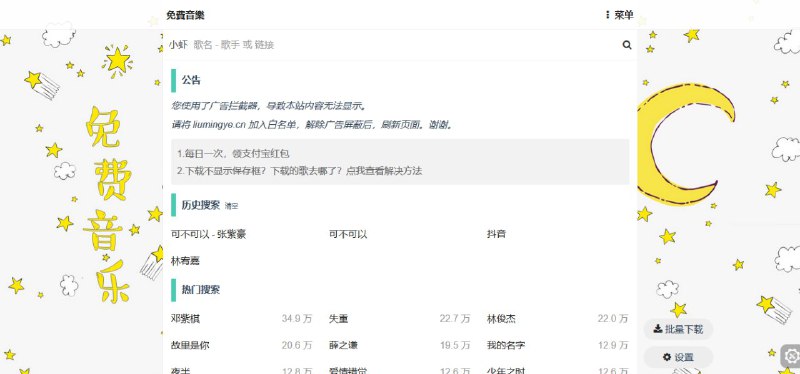The width and height of the screenshot is (800, 374).
Task: Search hot keyword 故里是你
Action: tap(190, 345)
